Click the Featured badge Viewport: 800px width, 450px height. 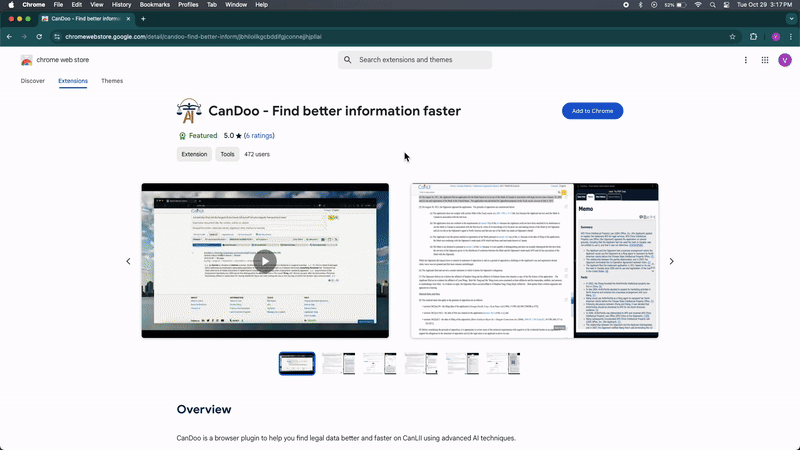coord(198,136)
